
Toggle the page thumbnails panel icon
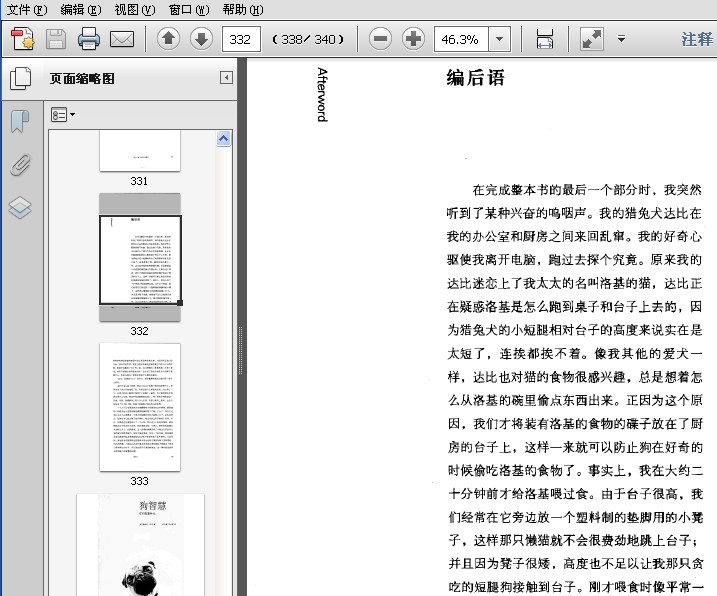[20, 79]
